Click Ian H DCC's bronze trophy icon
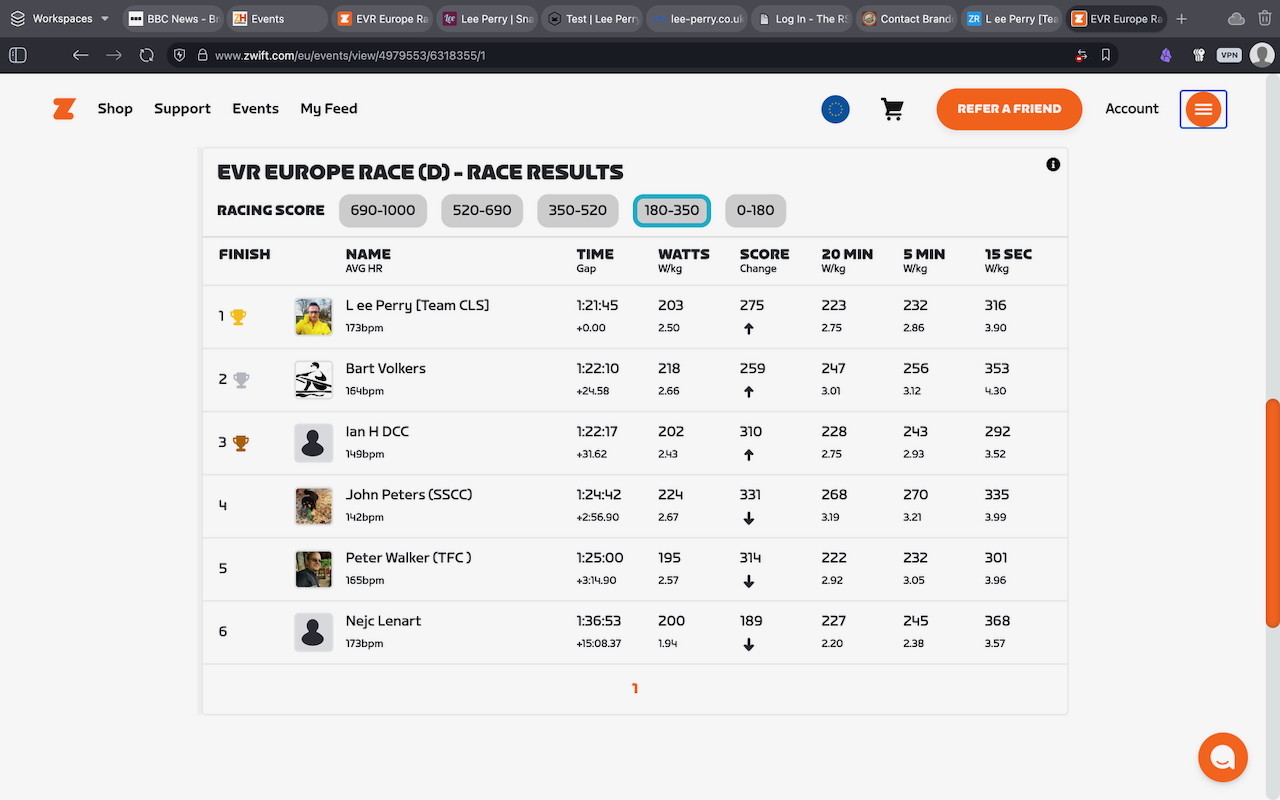Image resolution: width=1280 pixels, height=800 pixels. 240,443
